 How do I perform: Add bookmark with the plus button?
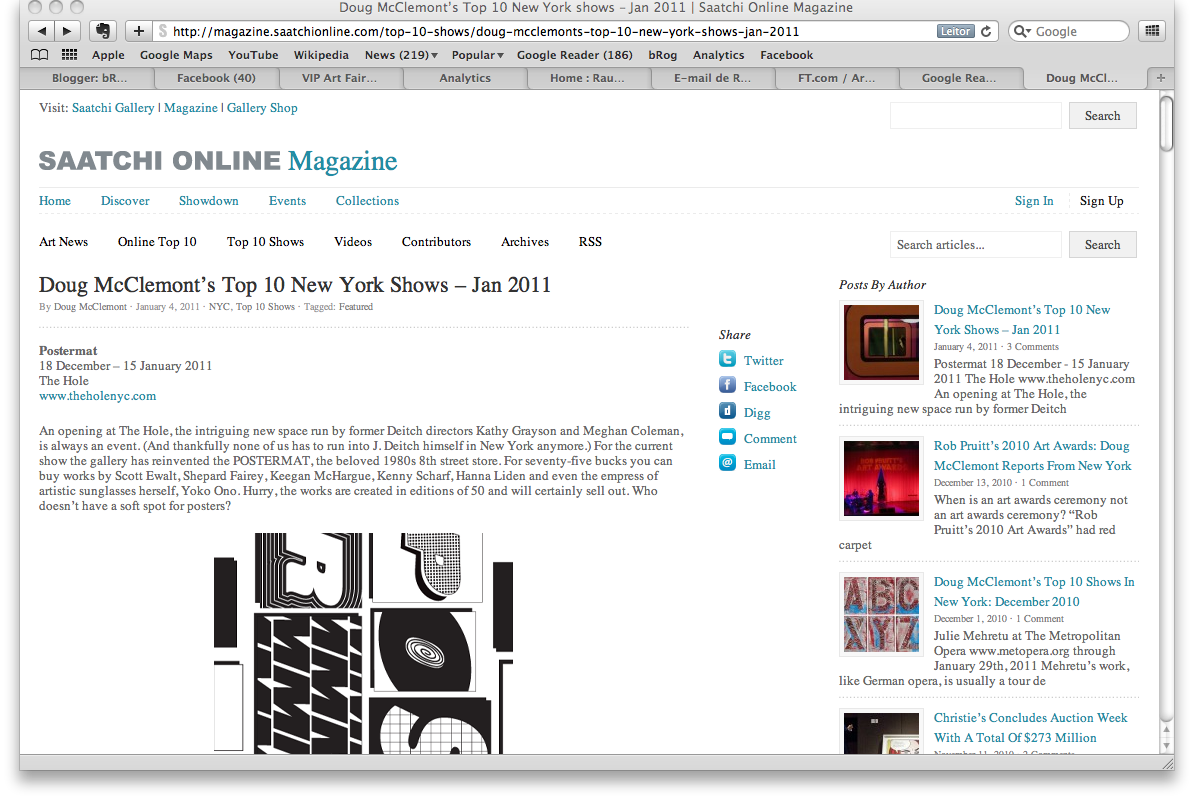(139, 31)
